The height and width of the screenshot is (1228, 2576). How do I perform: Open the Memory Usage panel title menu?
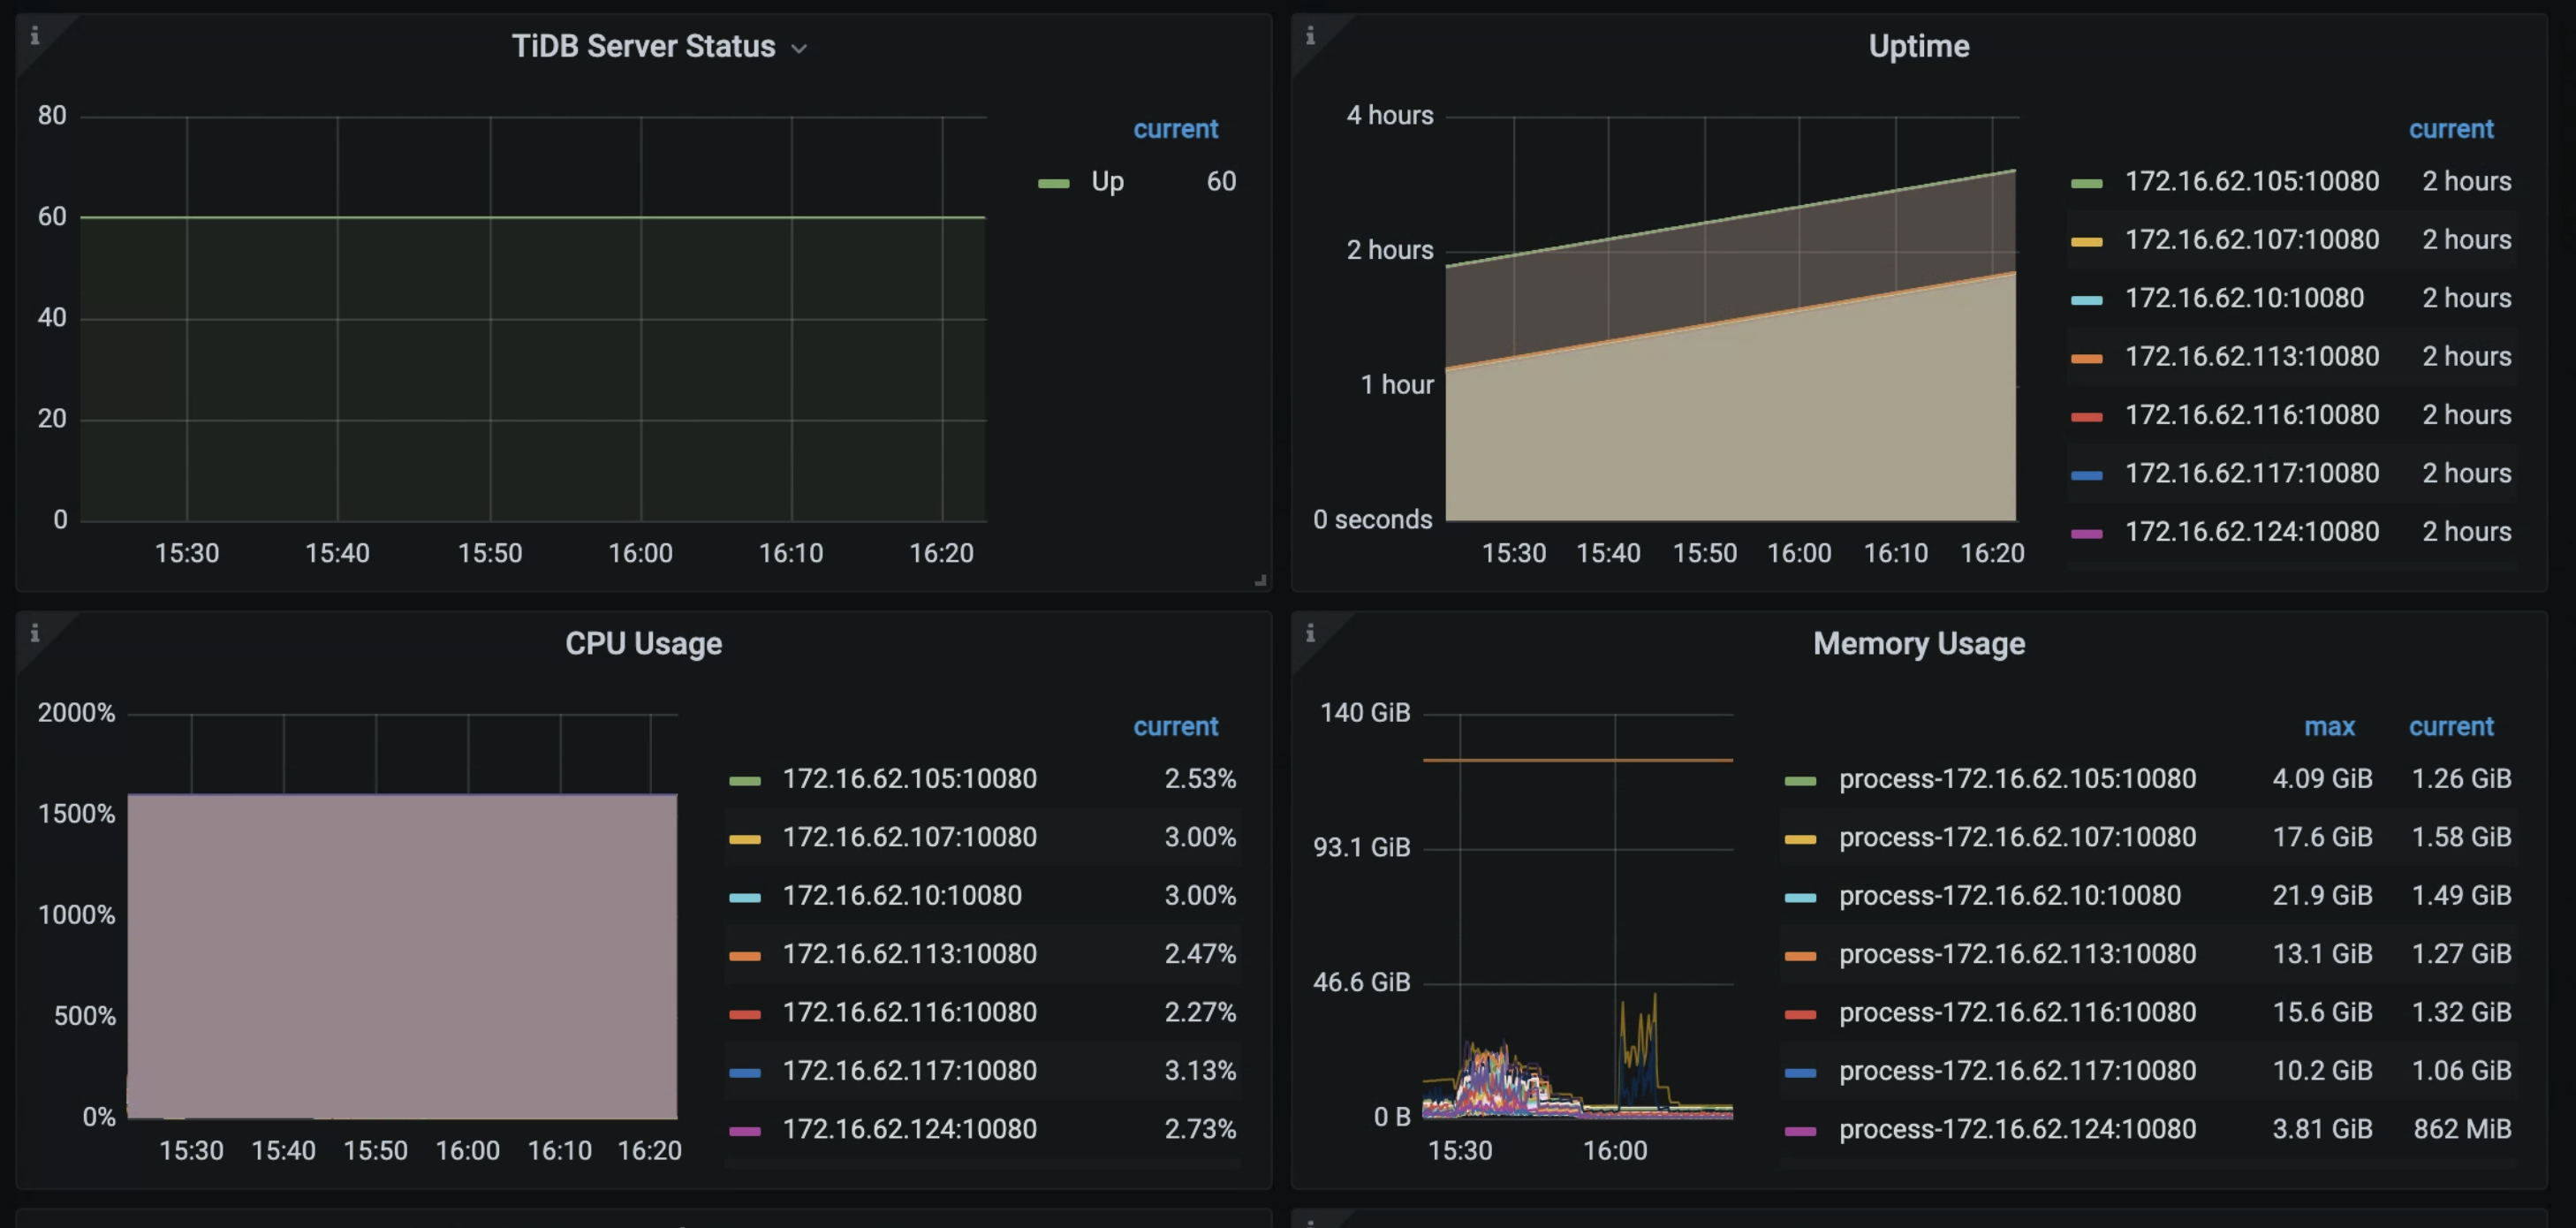1918,643
